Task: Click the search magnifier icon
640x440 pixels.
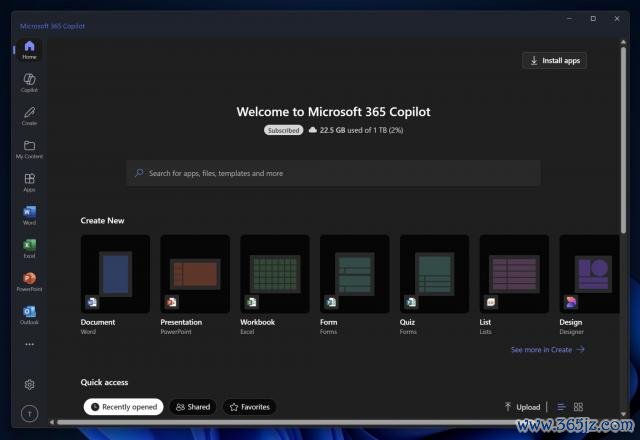Action: 139,173
